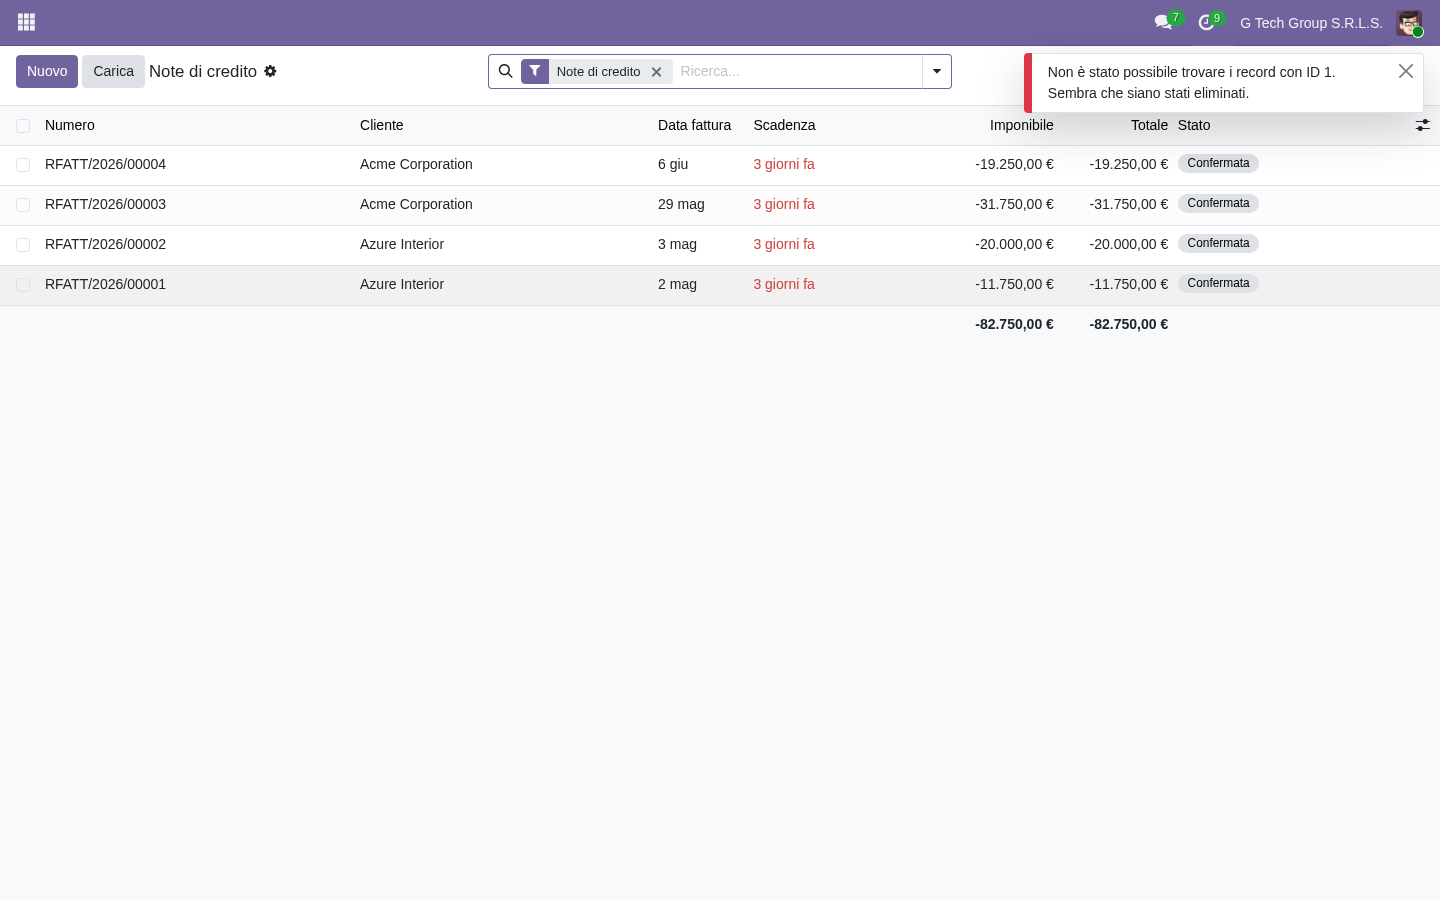Sort by Imponibile column header
Image resolution: width=1440 pixels, height=900 pixels.
tap(1022, 125)
